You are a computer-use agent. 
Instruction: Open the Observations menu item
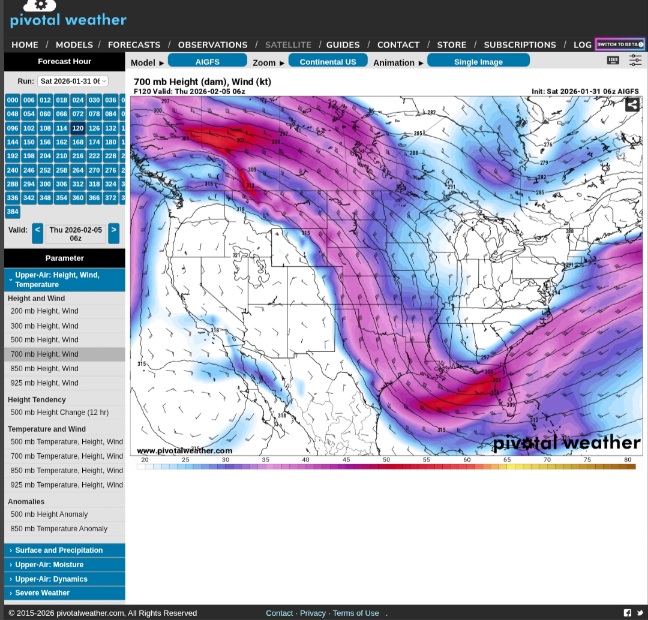pos(212,44)
